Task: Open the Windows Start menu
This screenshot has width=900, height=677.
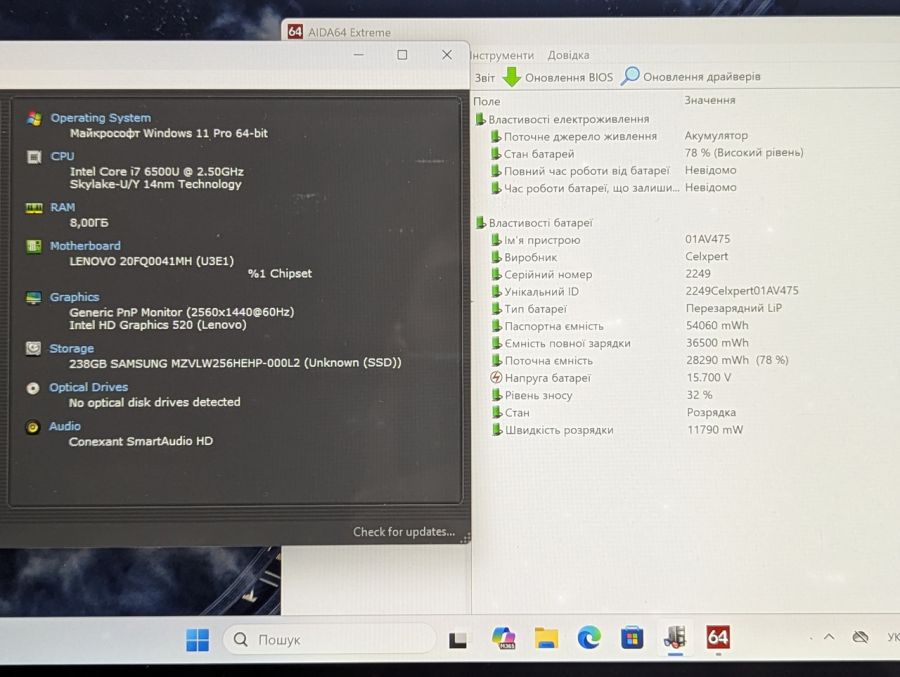Action: 197,640
